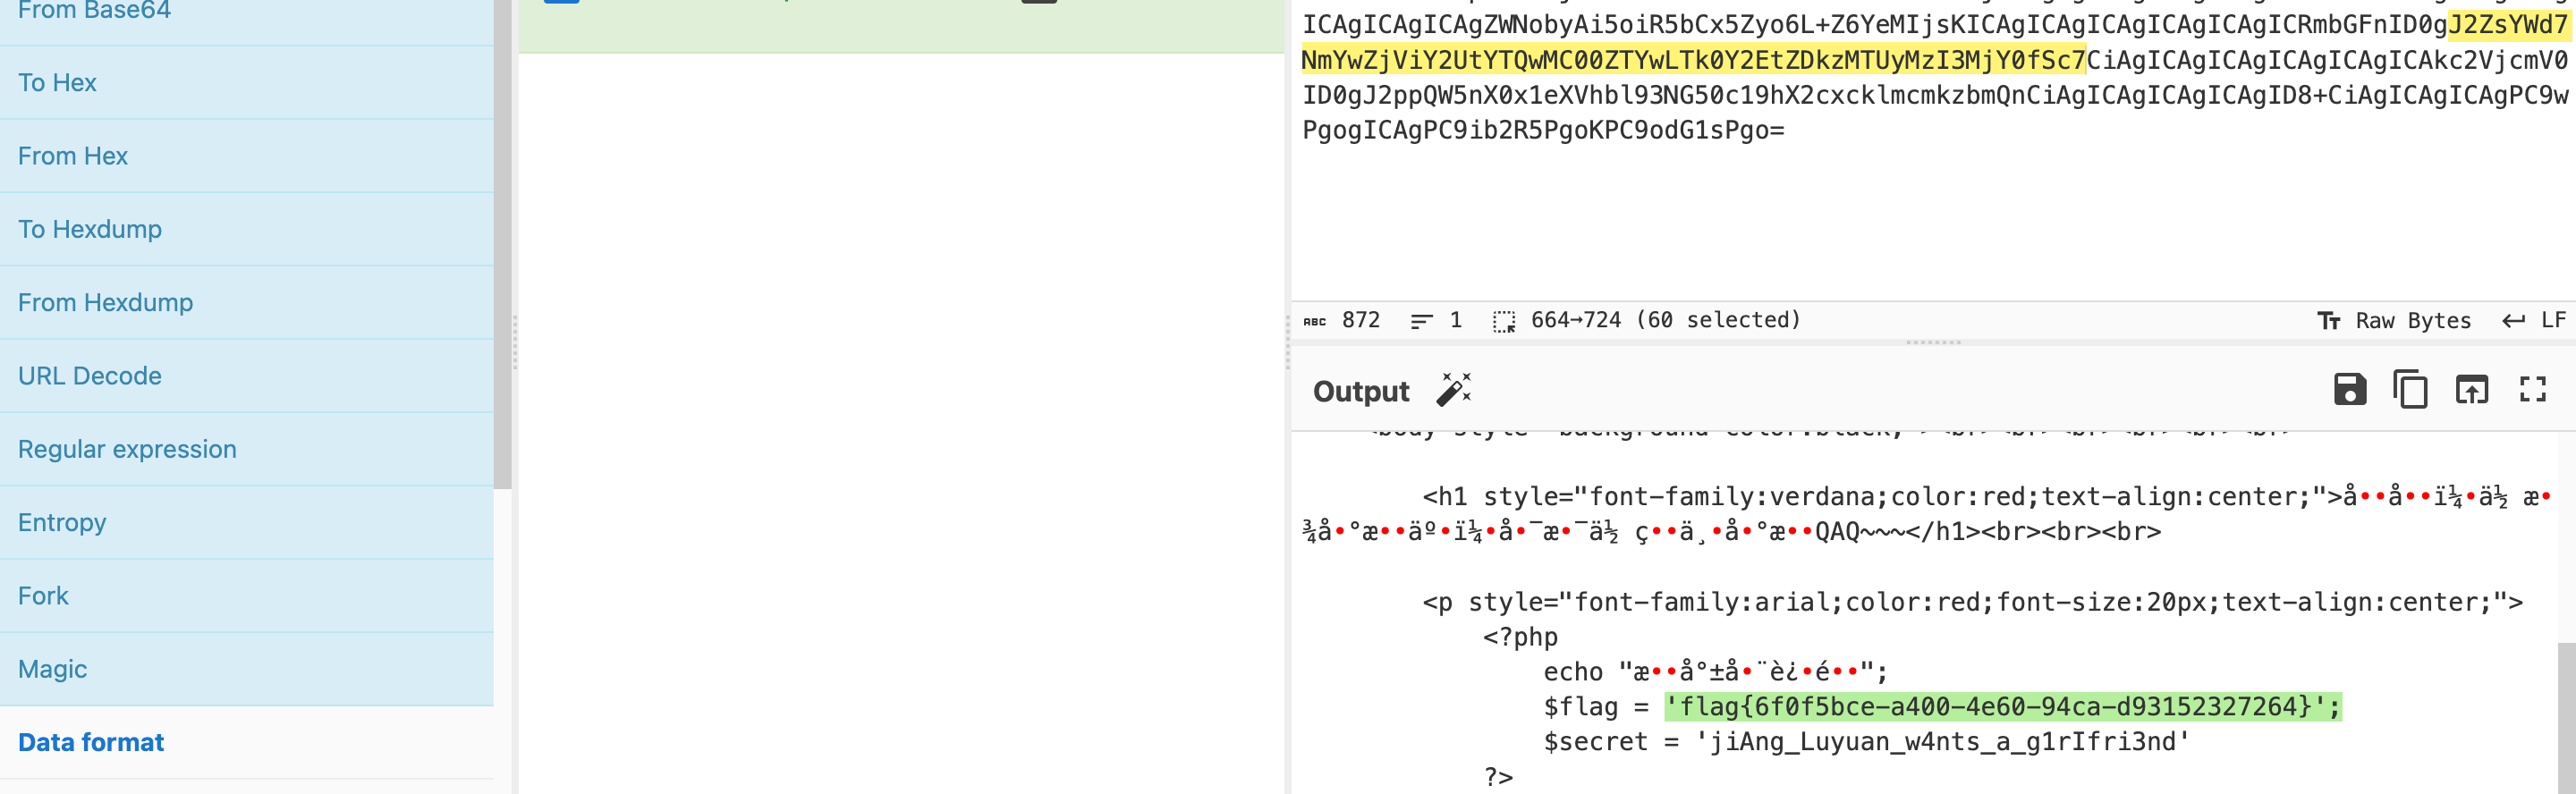Image resolution: width=2576 pixels, height=794 pixels.
Task: Select the Entropy operation
Action: point(246,523)
